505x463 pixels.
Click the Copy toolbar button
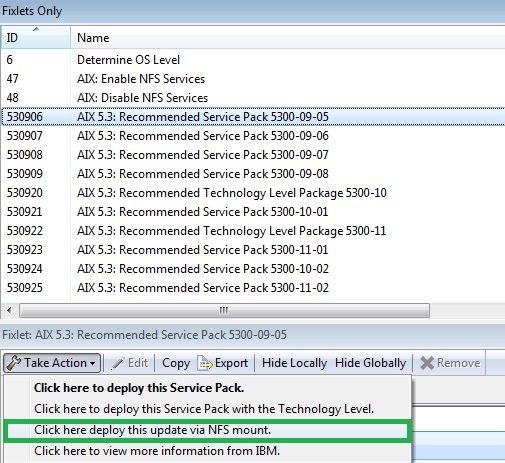(x=176, y=363)
